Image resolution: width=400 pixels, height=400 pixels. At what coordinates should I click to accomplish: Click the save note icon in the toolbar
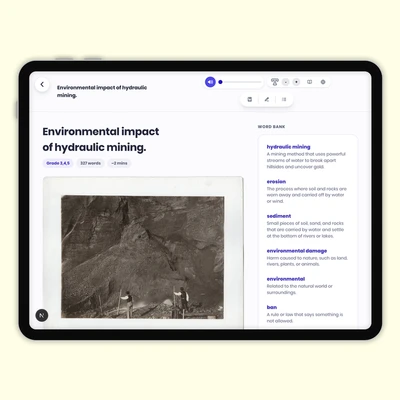250,99
